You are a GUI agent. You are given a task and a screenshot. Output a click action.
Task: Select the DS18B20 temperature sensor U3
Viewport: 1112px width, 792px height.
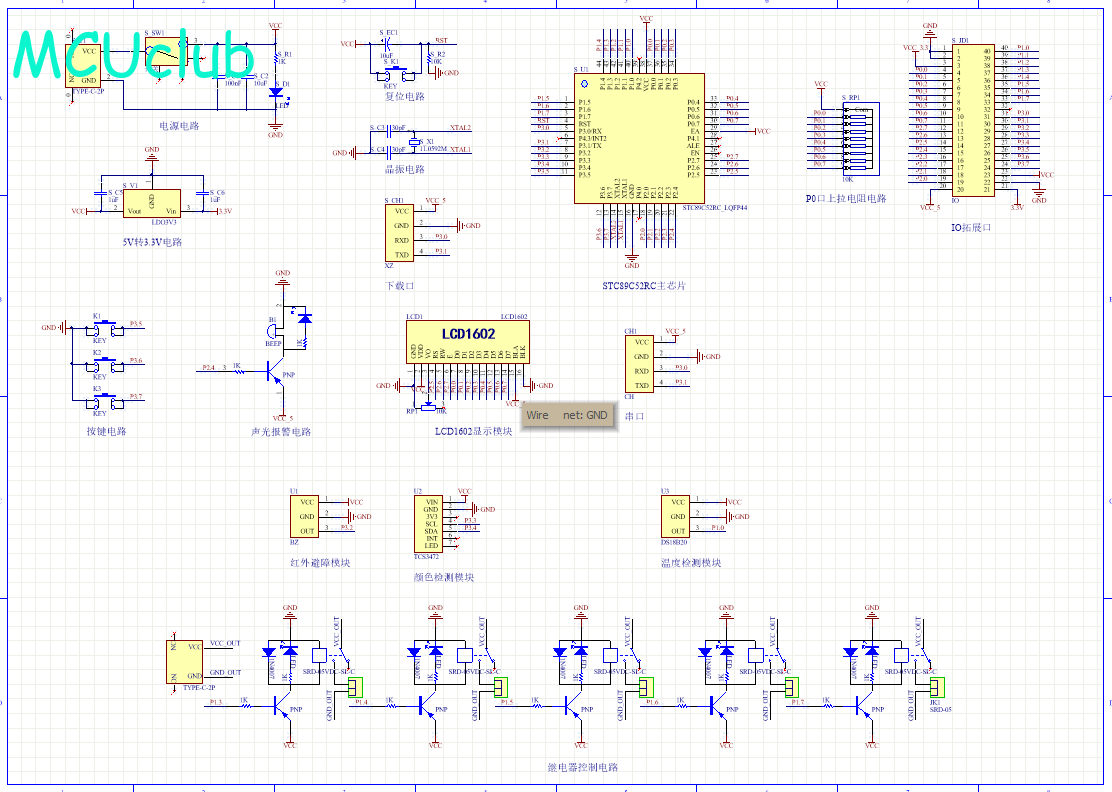(678, 516)
